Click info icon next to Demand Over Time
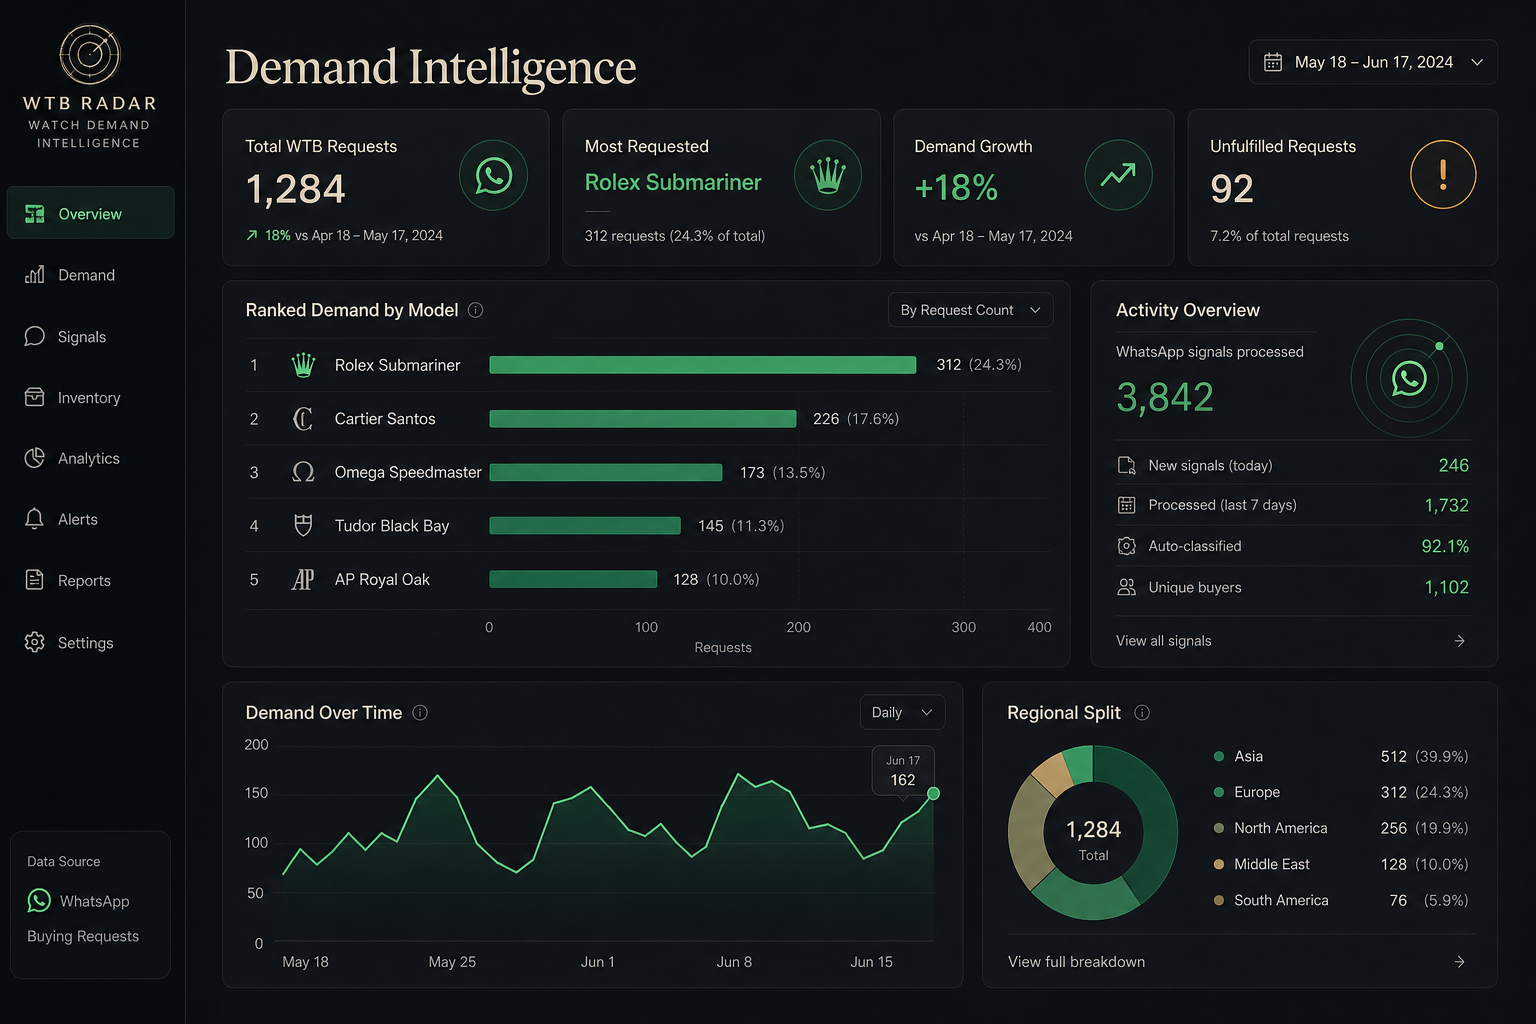Viewport: 1536px width, 1024px height. coord(420,713)
